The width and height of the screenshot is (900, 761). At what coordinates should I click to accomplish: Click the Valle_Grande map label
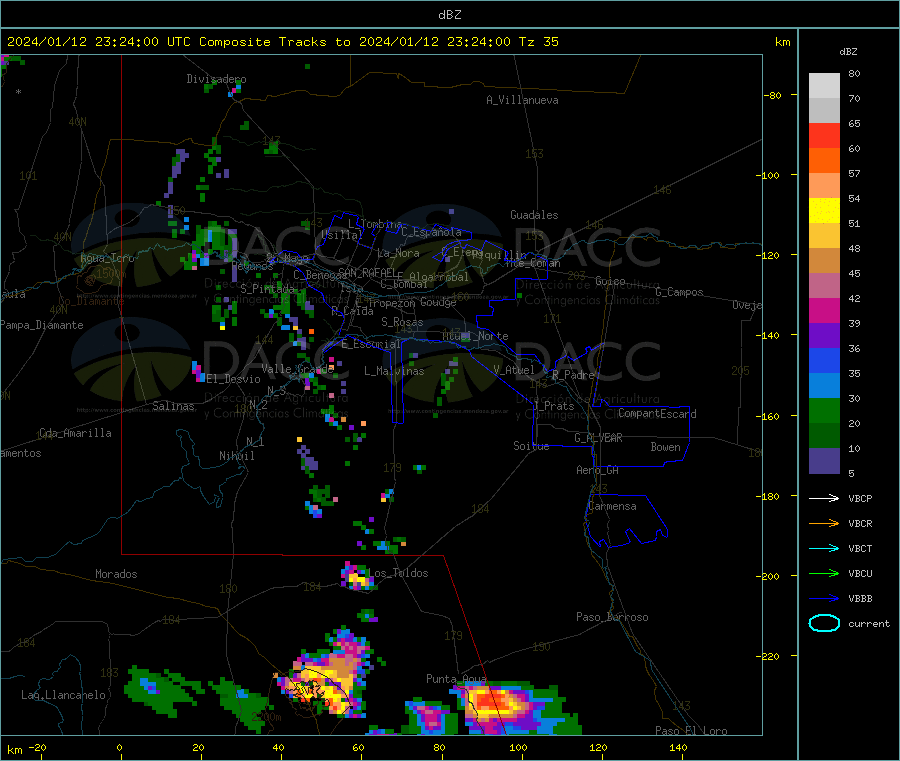coord(297,368)
